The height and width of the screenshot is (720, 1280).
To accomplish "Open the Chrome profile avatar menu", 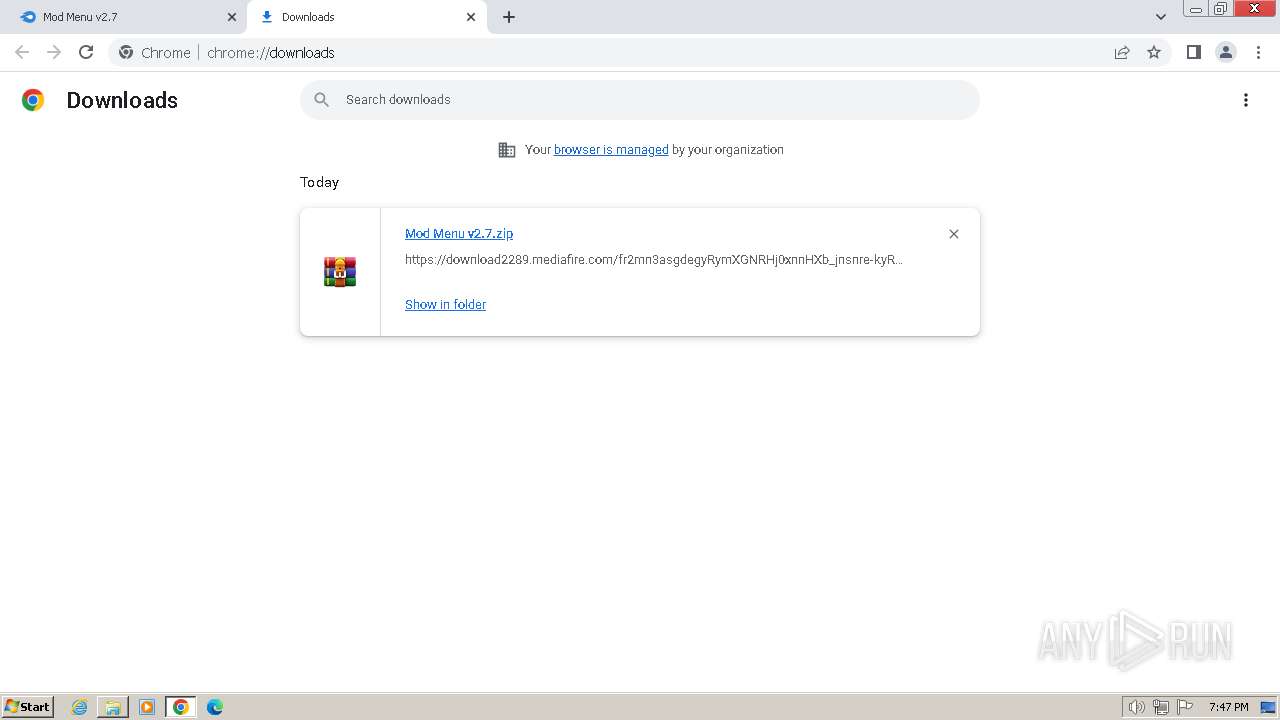I will pyautogui.click(x=1226, y=52).
